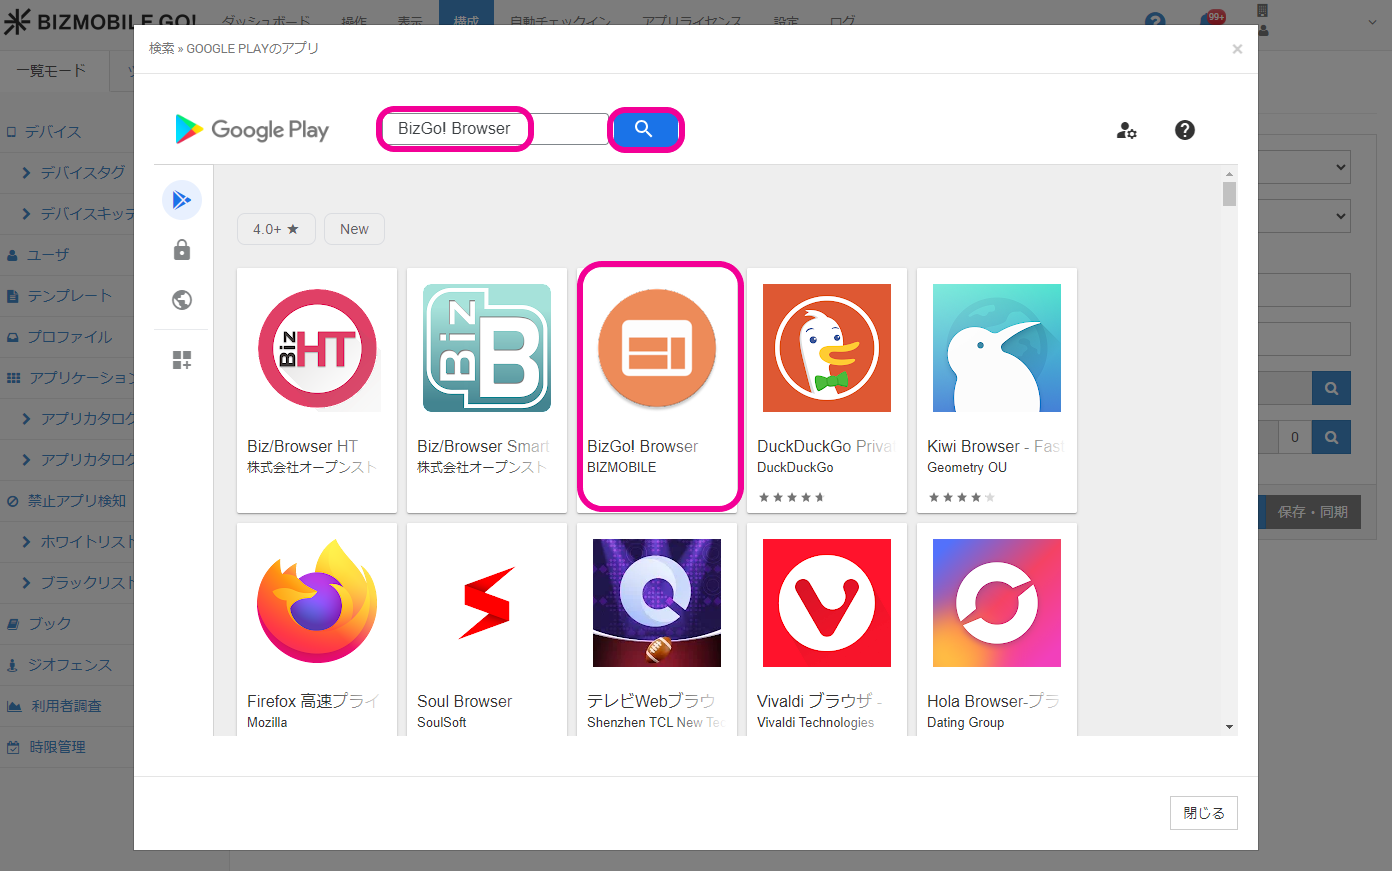This screenshot has width=1392, height=871.
Task: Expand デバイスタグ in the sidebar
Action: [80, 173]
